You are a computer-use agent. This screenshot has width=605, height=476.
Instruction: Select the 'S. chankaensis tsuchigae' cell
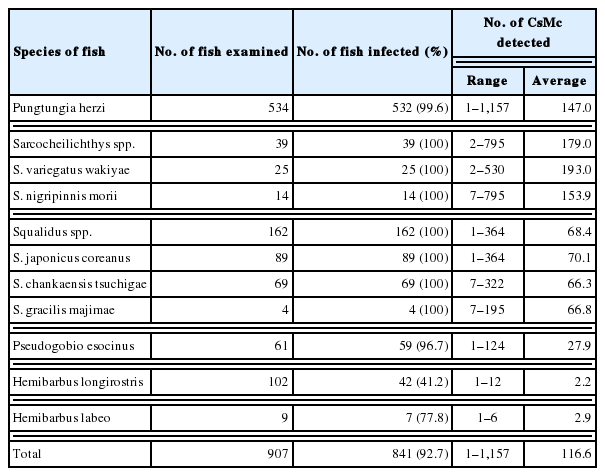[78, 284]
